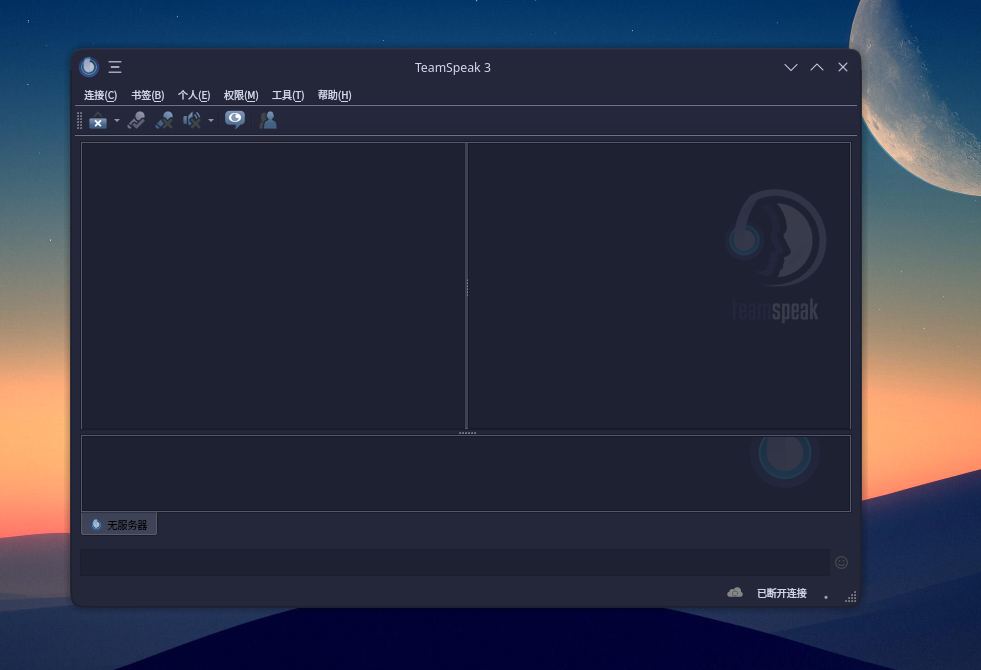Open the speaker mute dropdown arrow

(211, 120)
